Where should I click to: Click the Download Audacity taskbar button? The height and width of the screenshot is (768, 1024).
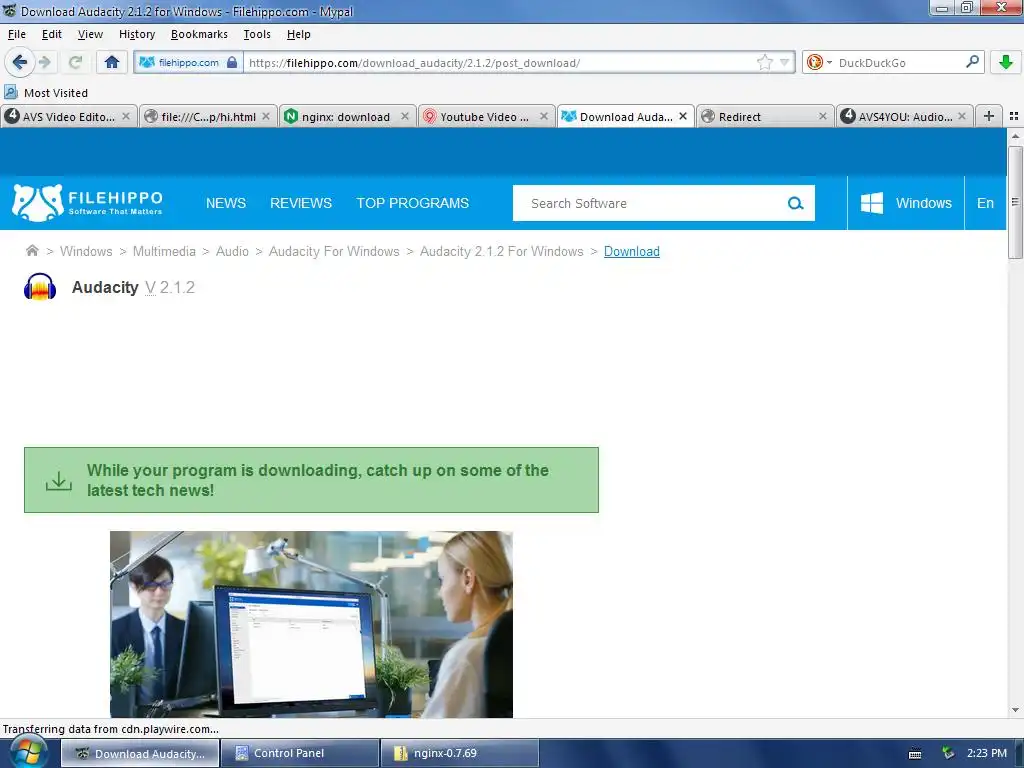140,753
